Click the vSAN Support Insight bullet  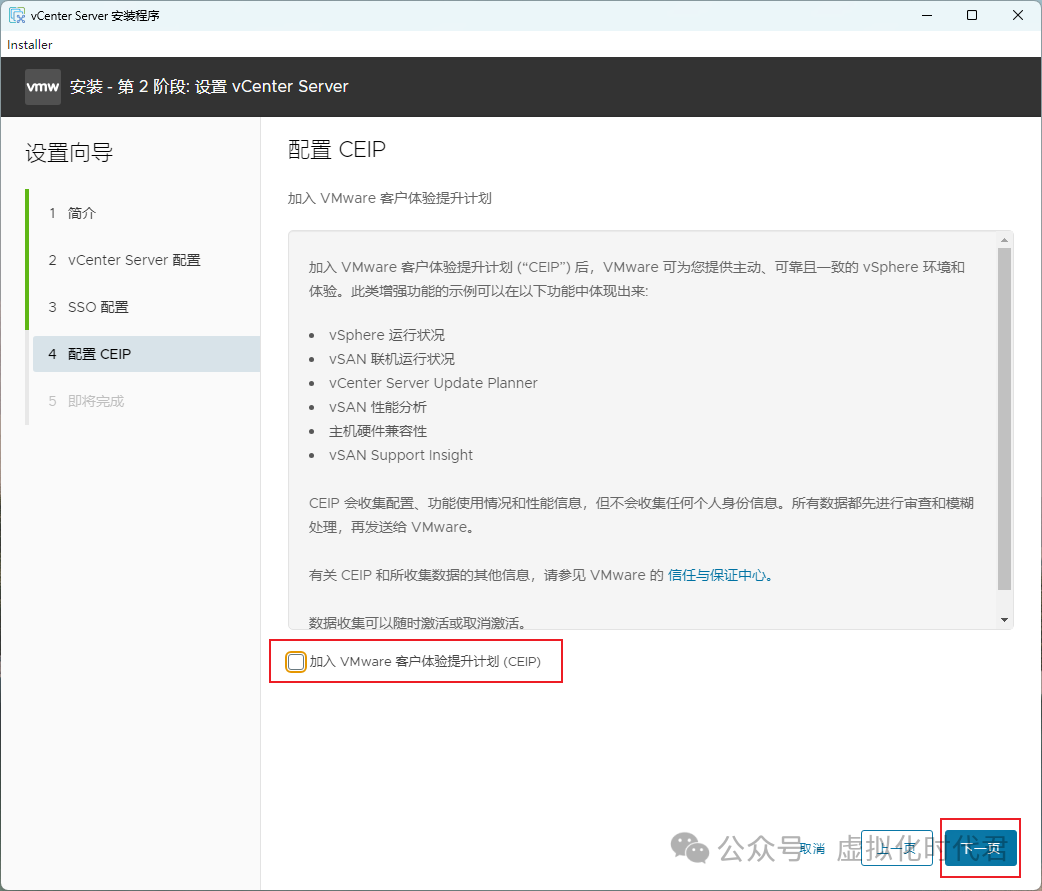coord(401,455)
